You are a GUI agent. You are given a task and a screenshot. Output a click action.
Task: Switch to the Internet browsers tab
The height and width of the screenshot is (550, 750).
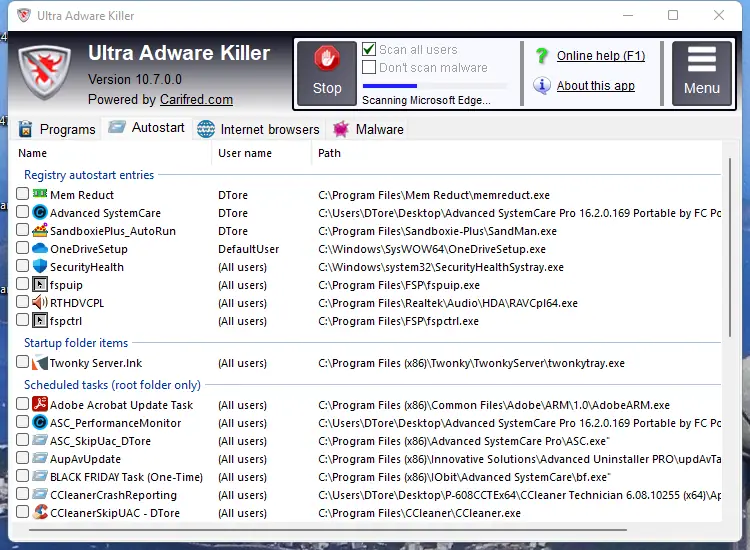[258, 129]
